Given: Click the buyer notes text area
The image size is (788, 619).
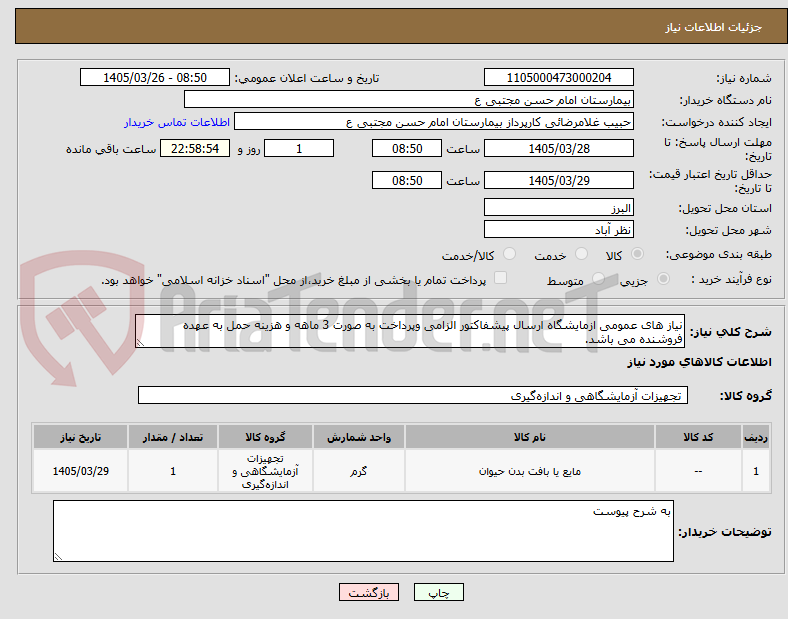Looking at the screenshot, I should tap(363, 531).
